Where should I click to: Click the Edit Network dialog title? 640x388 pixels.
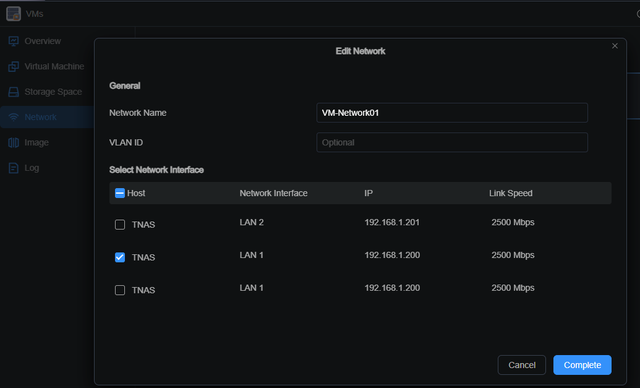360,51
